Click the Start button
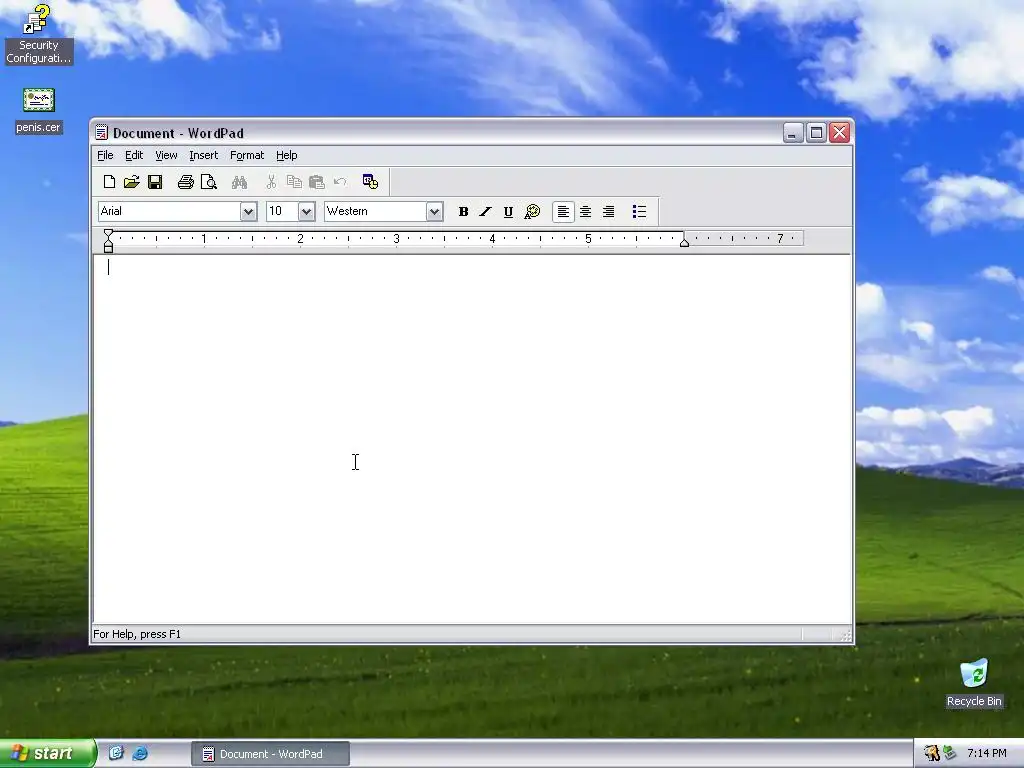This screenshot has height=768, width=1024. click(48, 754)
